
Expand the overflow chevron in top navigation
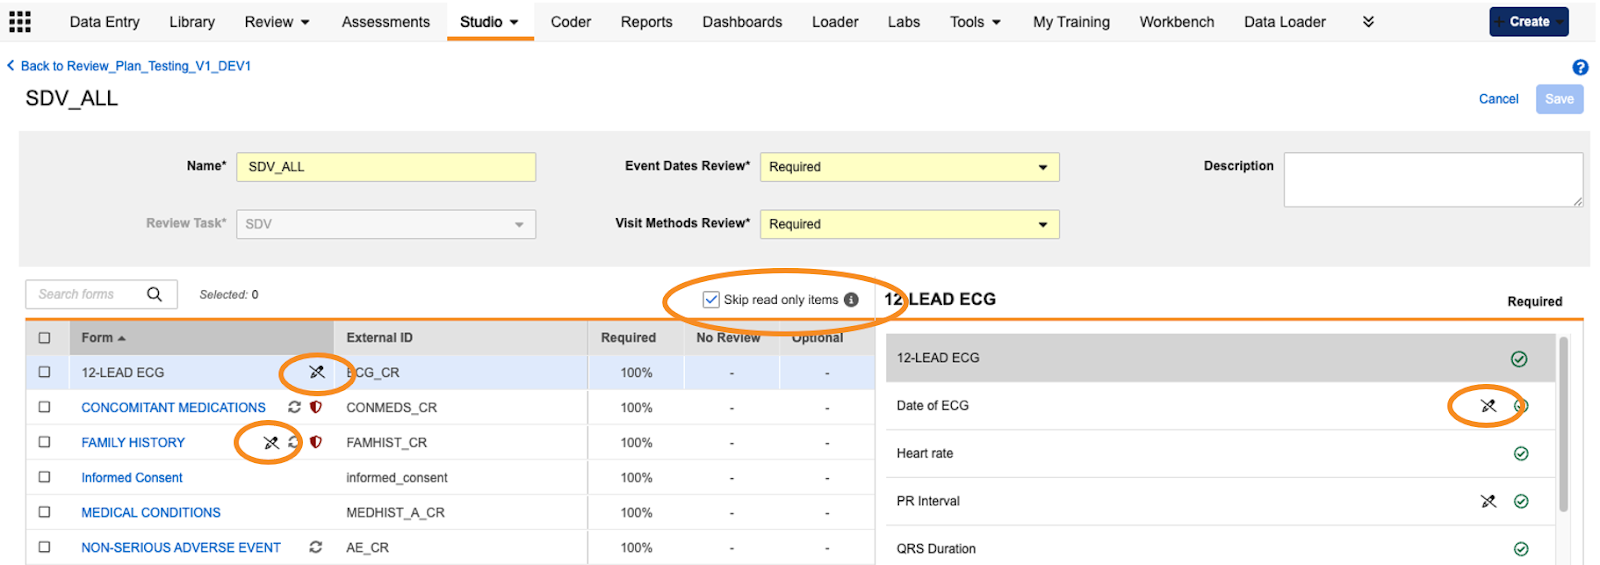[x=1368, y=22]
